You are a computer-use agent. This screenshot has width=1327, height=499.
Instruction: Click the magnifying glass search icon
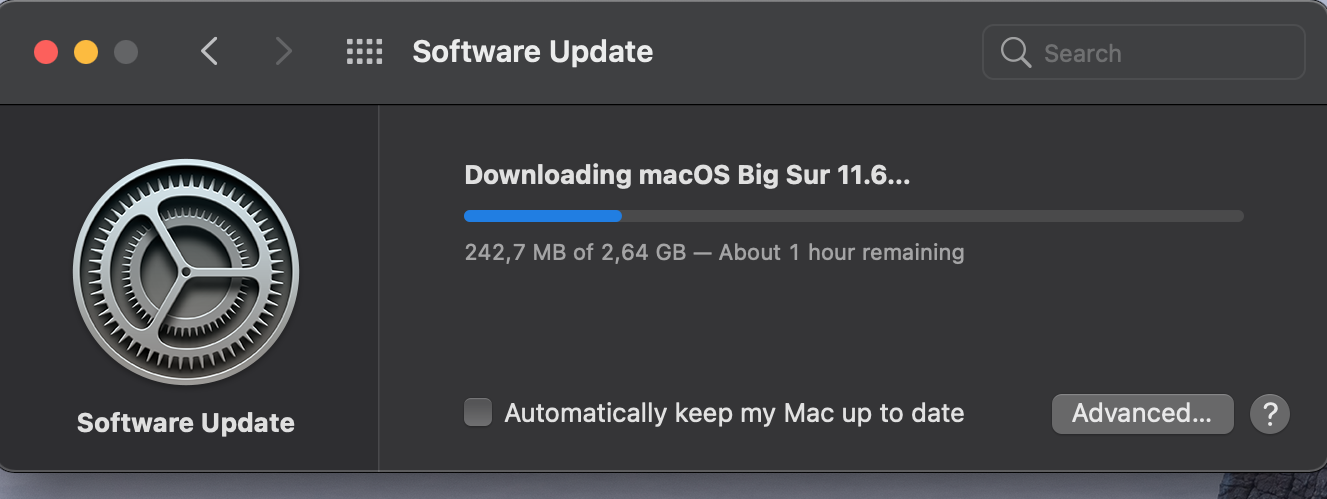coord(1015,53)
